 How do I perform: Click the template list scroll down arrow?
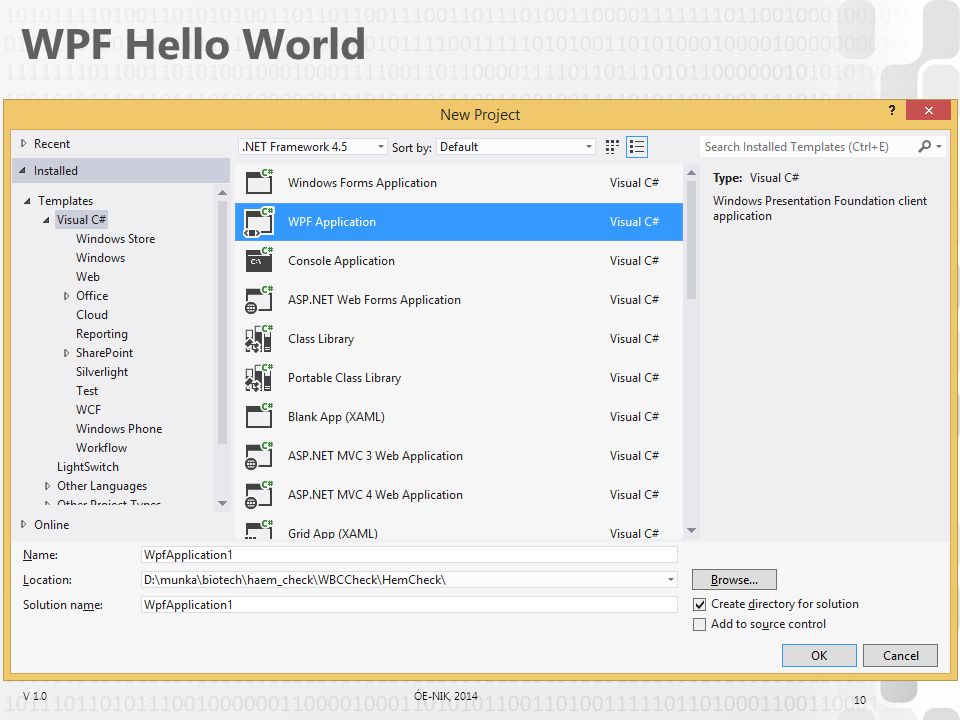pyautogui.click(x=691, y=530)
